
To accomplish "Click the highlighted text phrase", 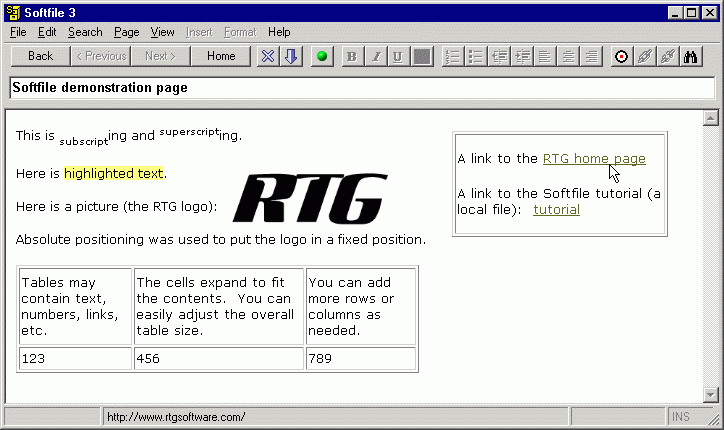I will (114, 173).
